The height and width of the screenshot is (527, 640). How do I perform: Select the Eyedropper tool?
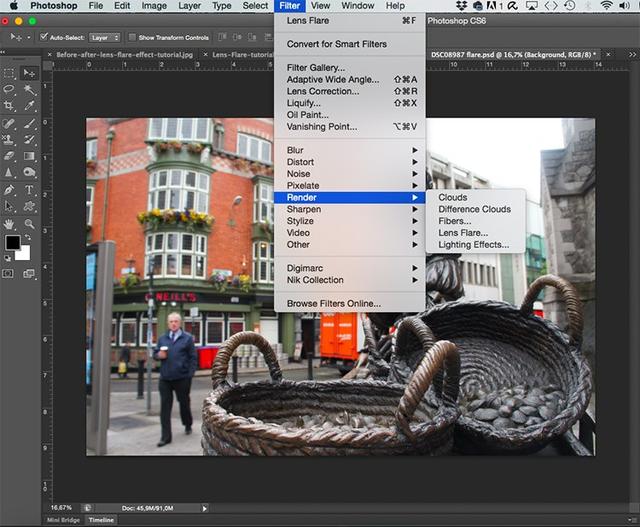coord(29,106)
